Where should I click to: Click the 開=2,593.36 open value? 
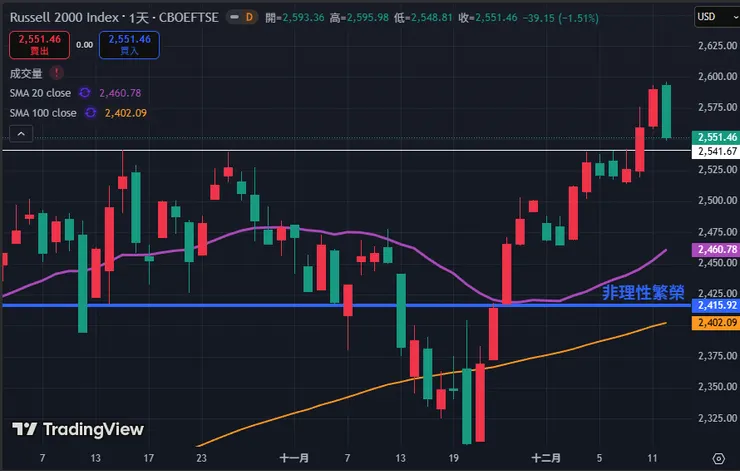(295, 18)
